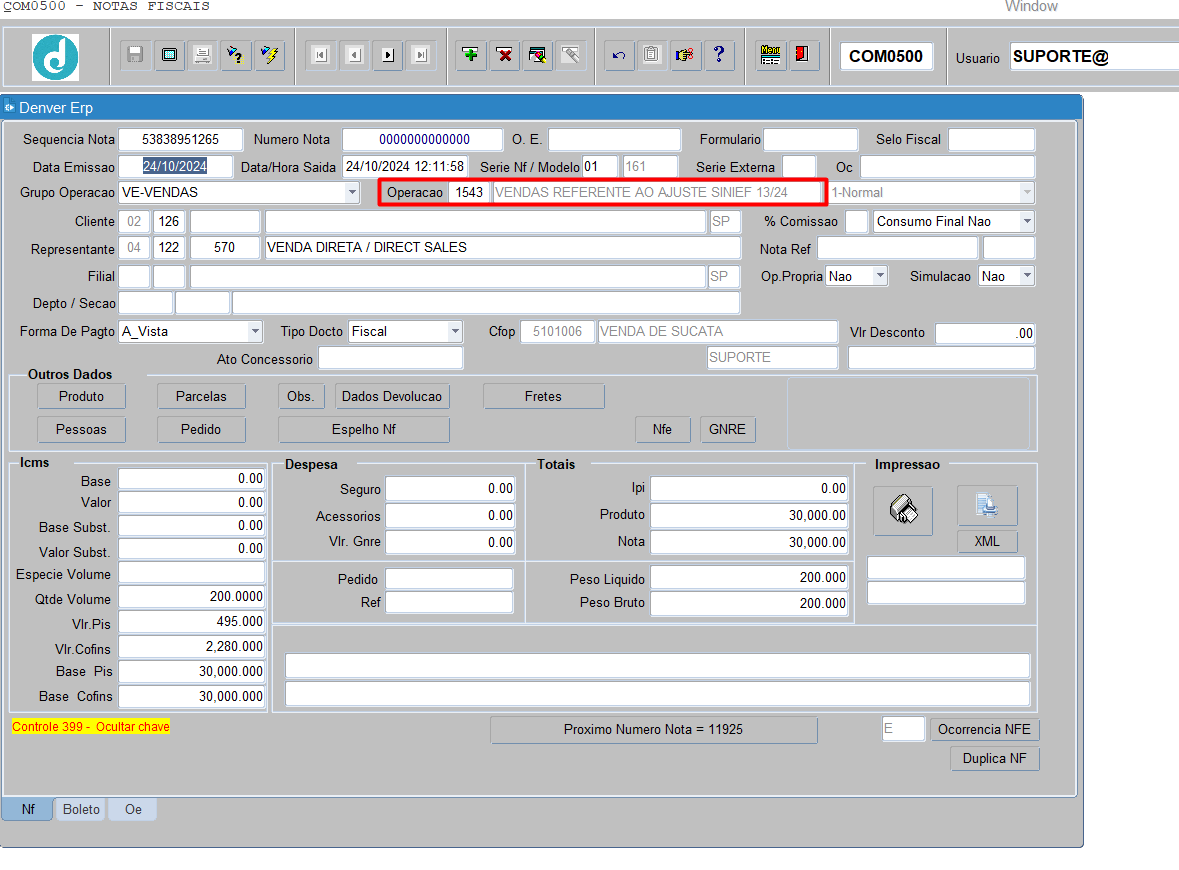Click the Dados Devolucao button
Screen dimensions: 1179x870
click(x=392, y=396)
